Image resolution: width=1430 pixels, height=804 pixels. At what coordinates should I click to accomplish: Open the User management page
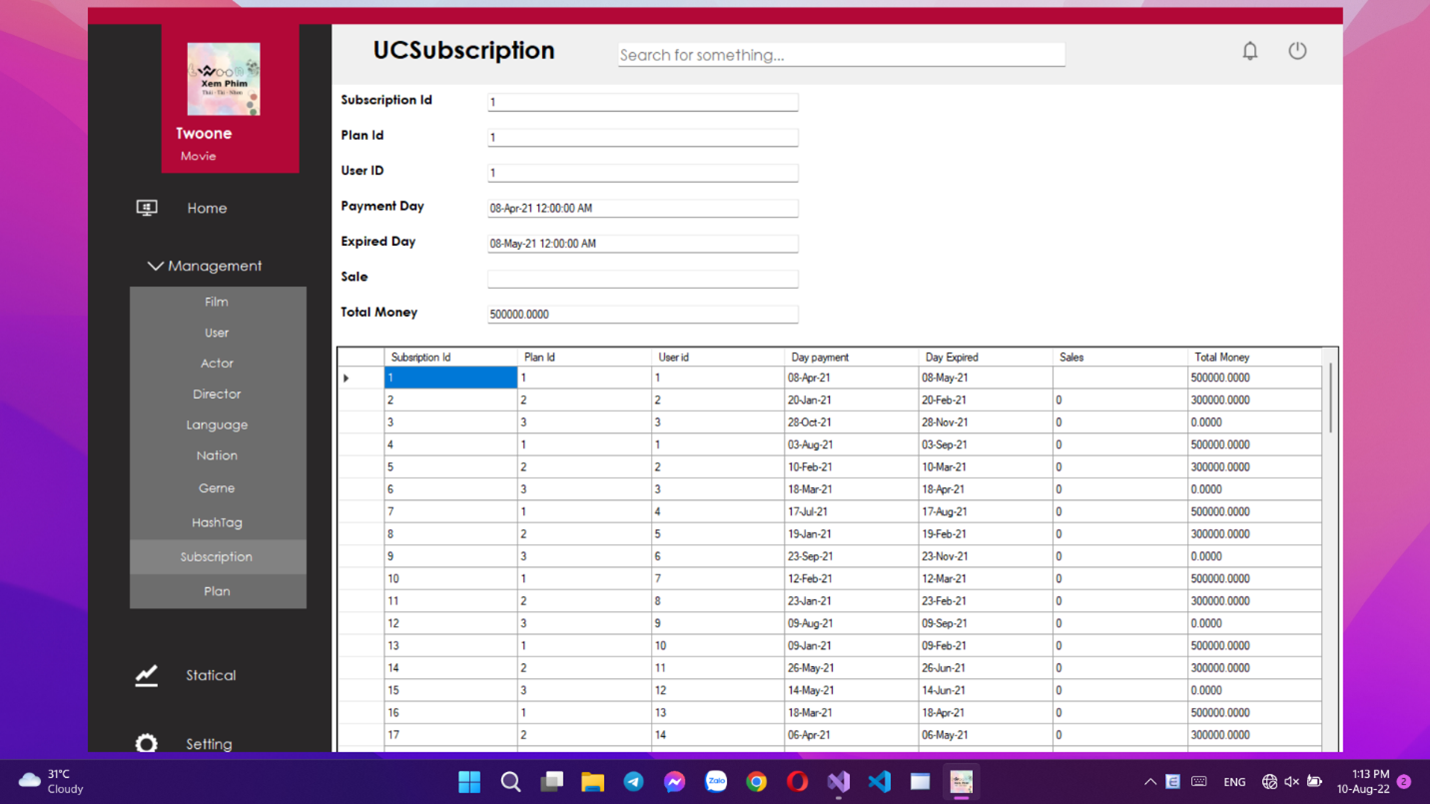pyautogui.click(x=217, y=333)
